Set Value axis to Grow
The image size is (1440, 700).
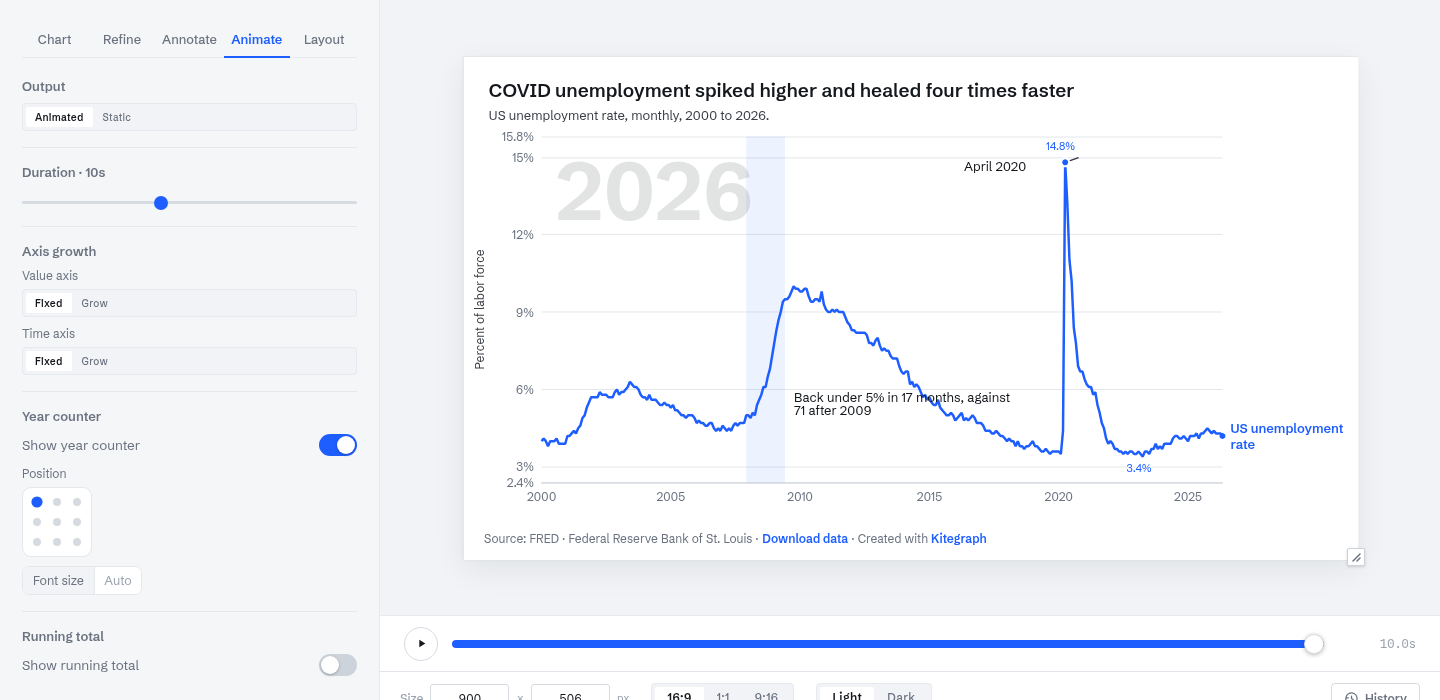click(94, 303)
